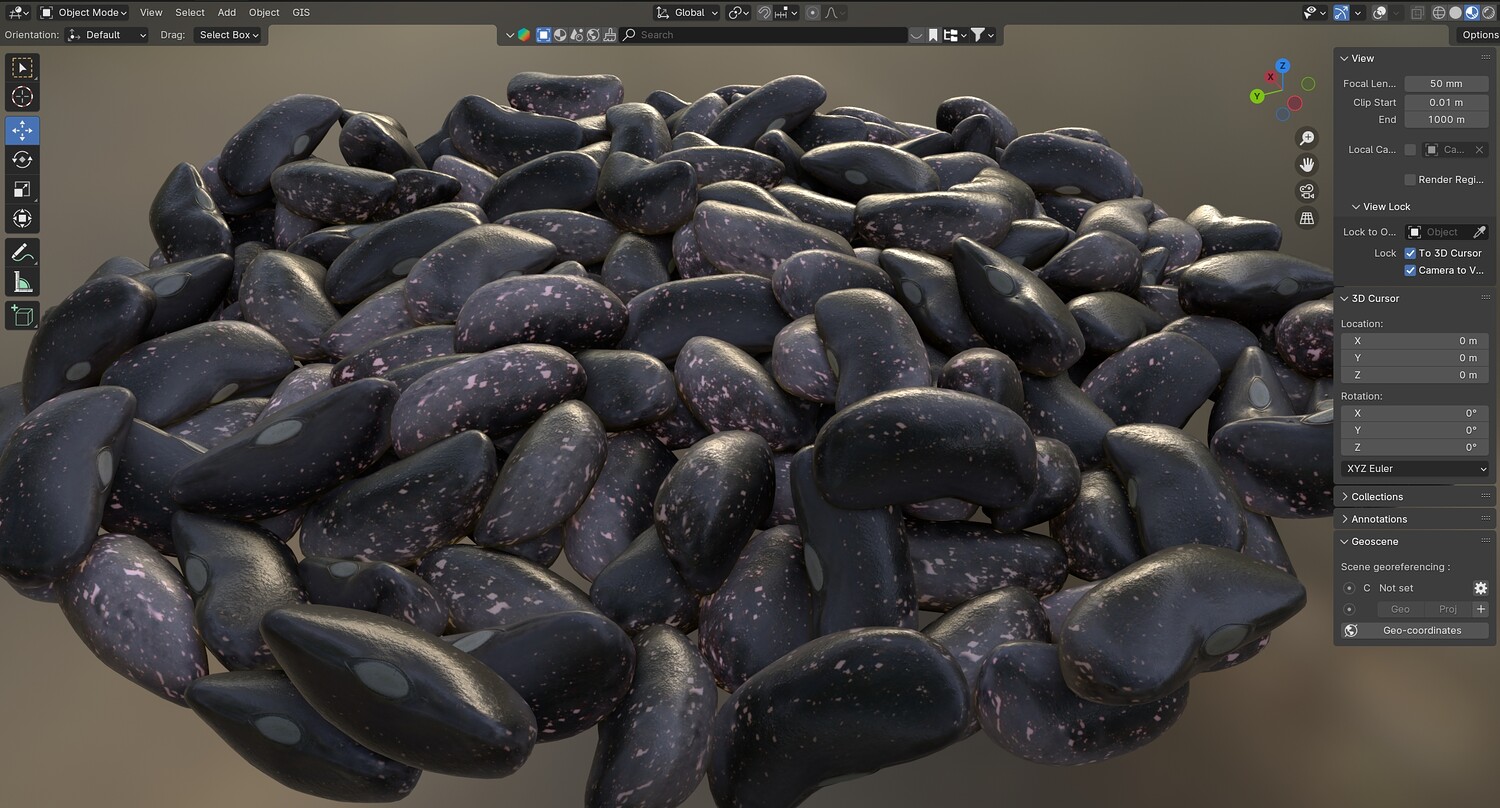1500x808 pixels.
Task: Toggle proportional editing
Action: pyautogui.click(x=812, y=13)
